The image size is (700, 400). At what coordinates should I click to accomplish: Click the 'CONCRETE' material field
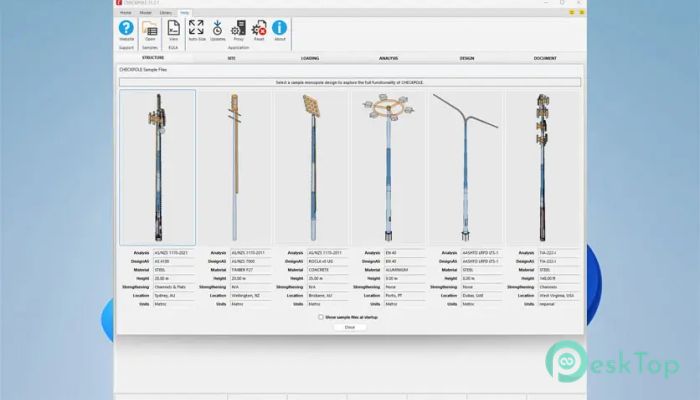[x=328, y=270]
